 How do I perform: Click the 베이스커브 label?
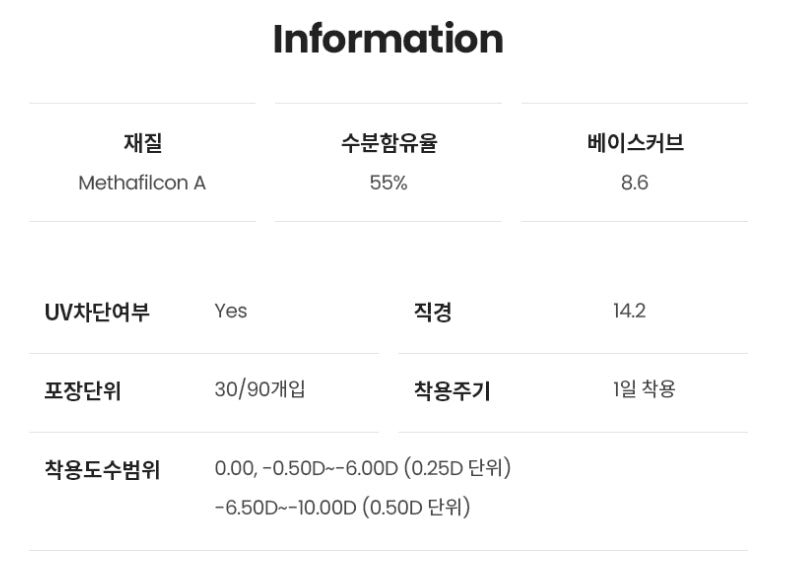pyautogui.click(x=635, y=143)
